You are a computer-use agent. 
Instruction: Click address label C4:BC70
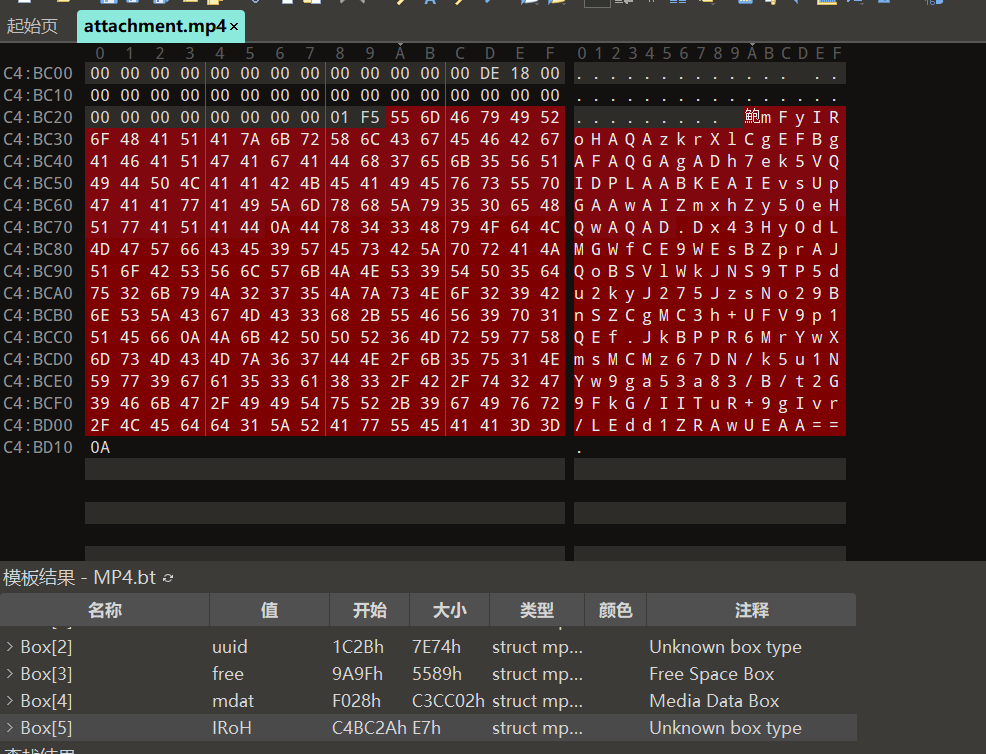tap(38, 227)
